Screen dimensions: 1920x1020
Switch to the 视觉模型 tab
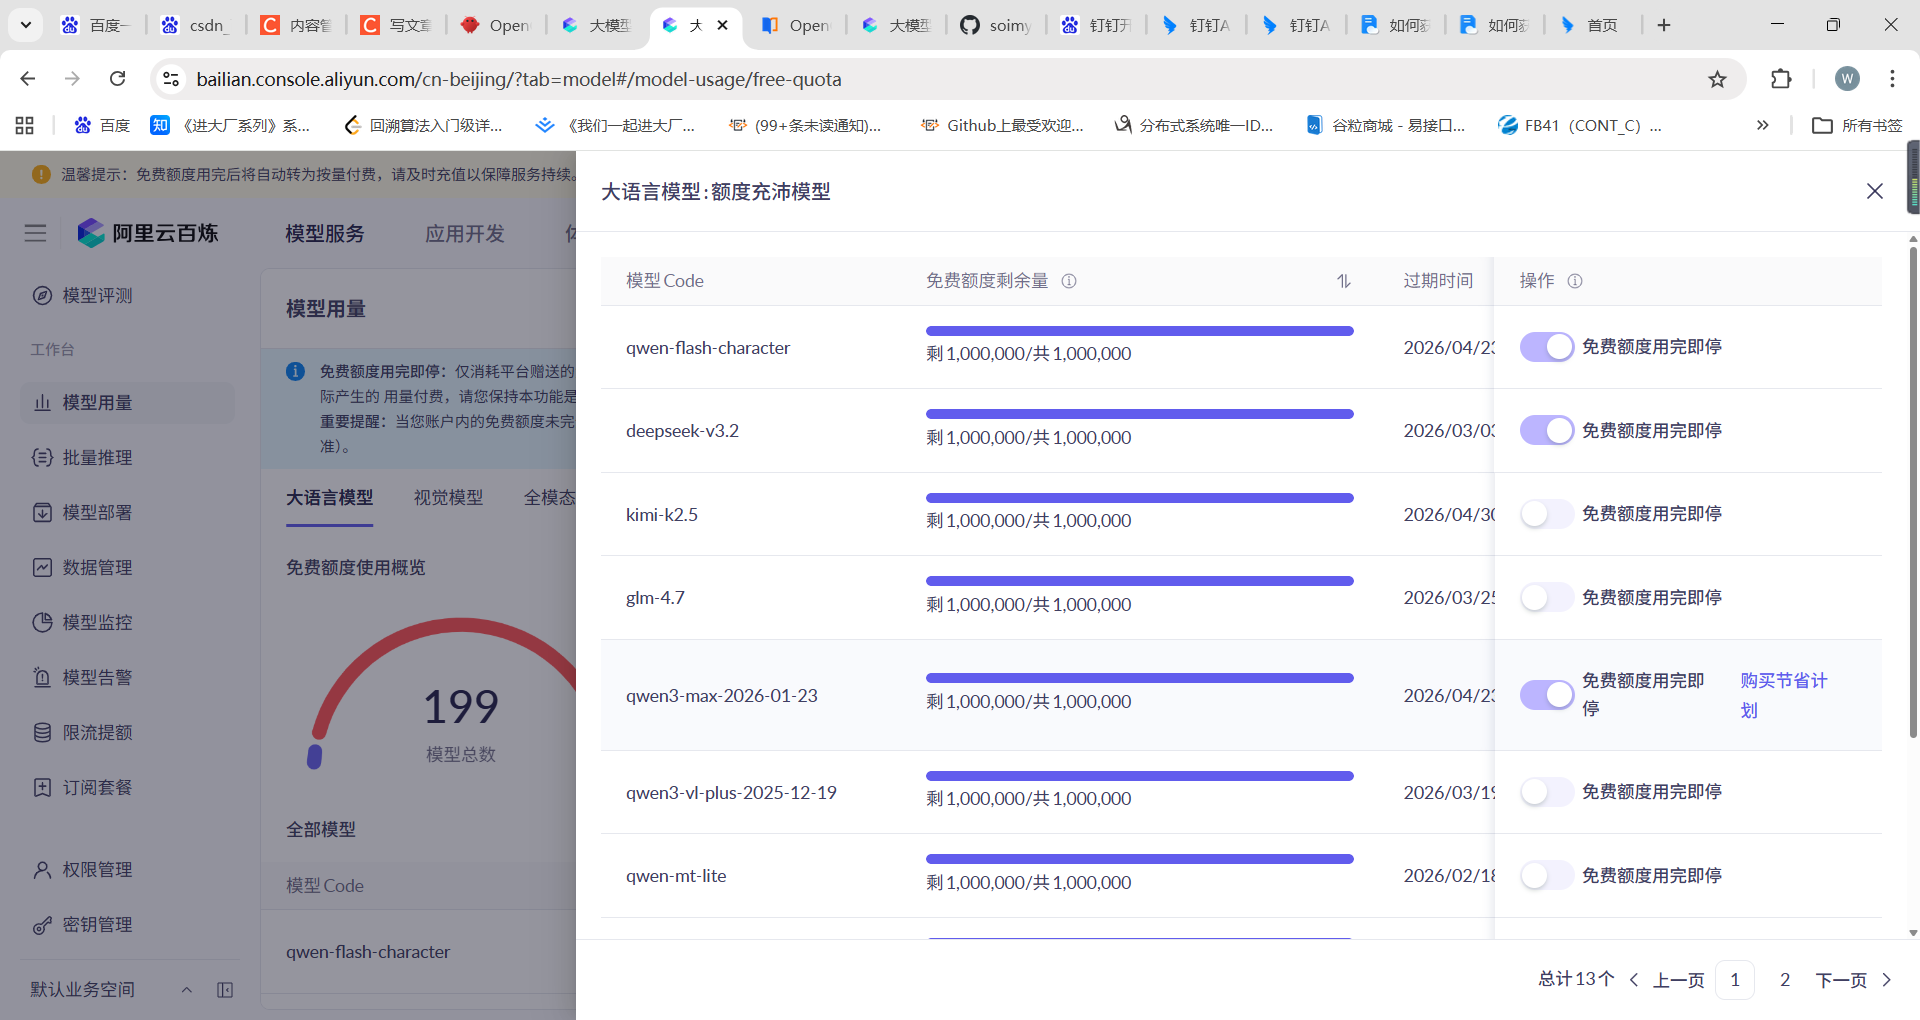(x=448, y=497)
